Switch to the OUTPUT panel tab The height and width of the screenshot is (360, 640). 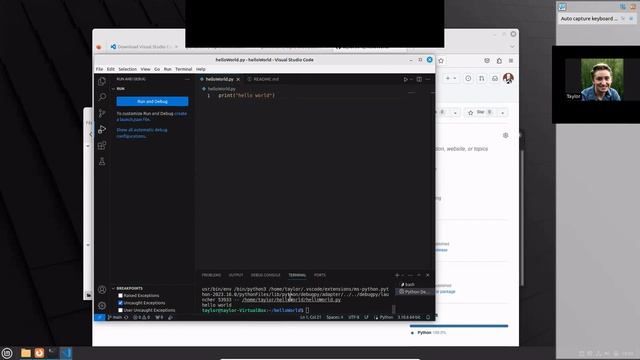pyautogui.click(x=236, y=275)
